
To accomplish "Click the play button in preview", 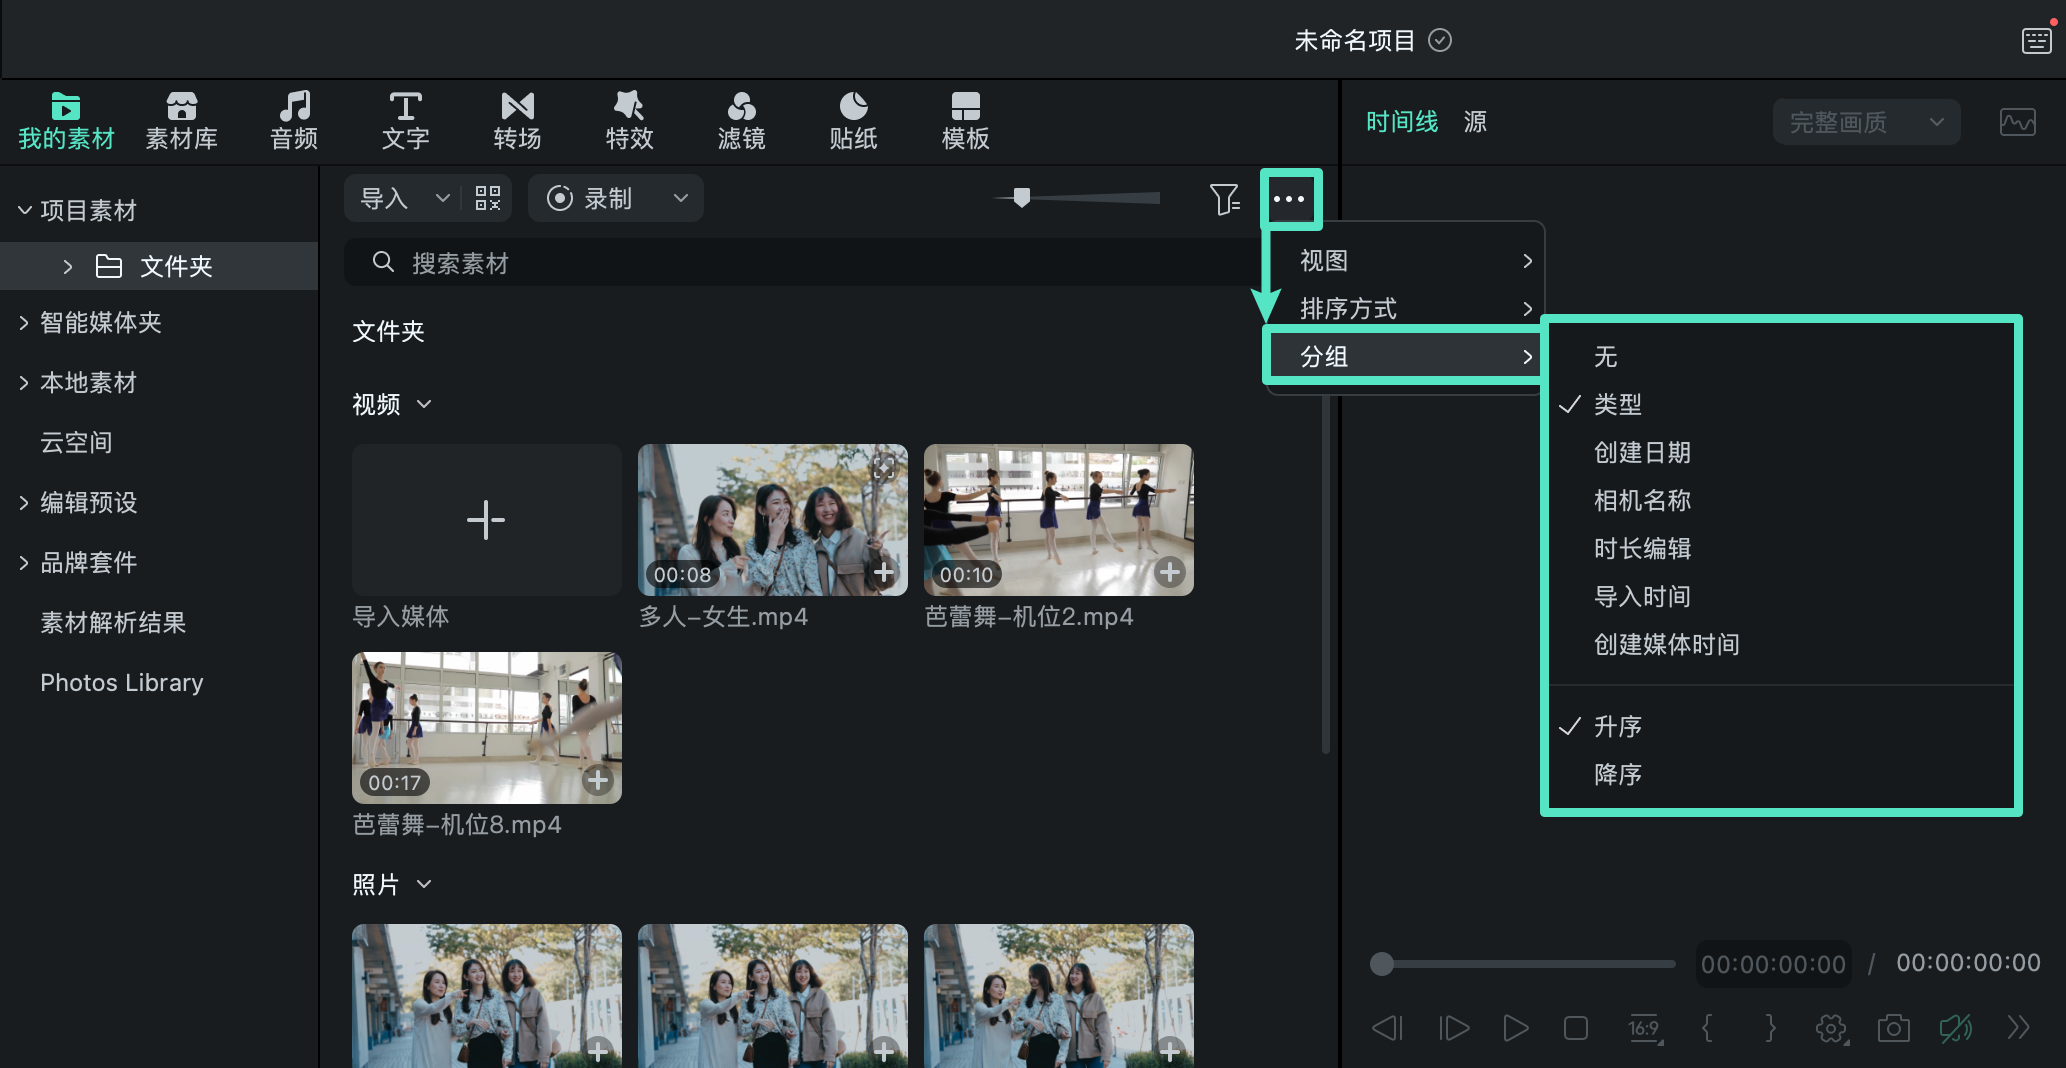I will pos(1515,1028).
